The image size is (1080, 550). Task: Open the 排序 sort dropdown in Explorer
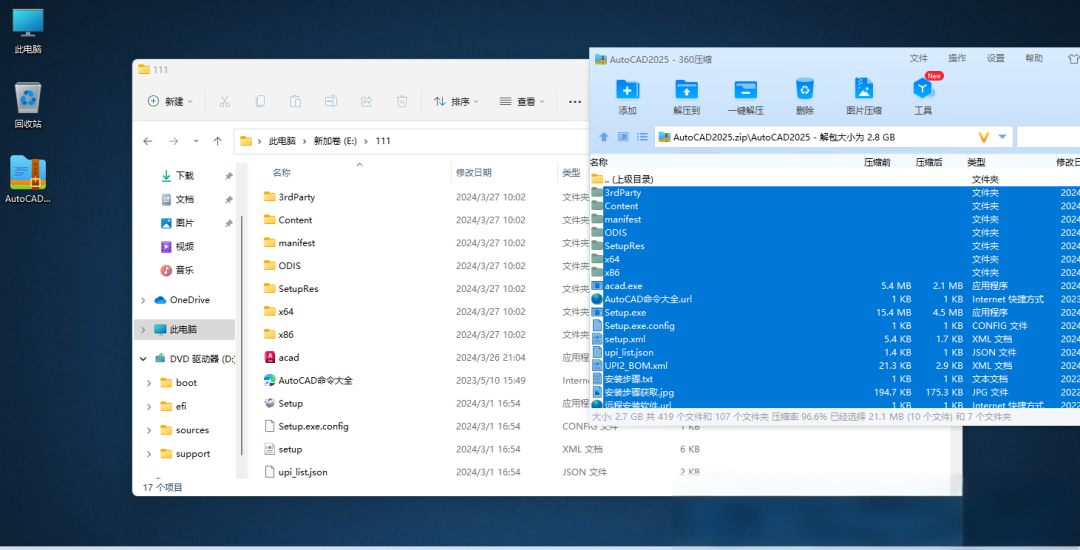[x=456, y=101]
